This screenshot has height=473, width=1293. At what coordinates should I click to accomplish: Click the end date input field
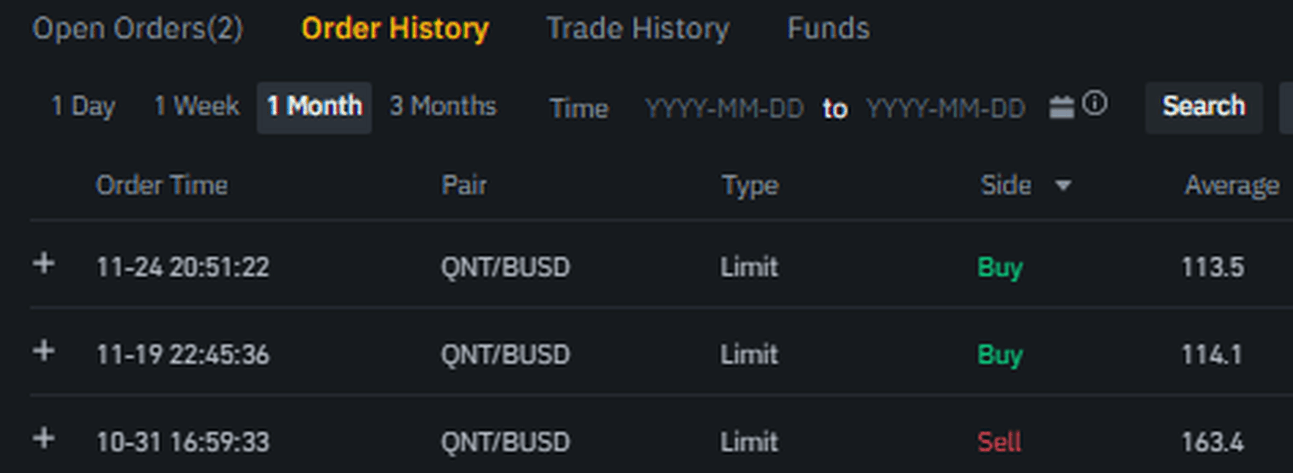click(x=945, y=108)
